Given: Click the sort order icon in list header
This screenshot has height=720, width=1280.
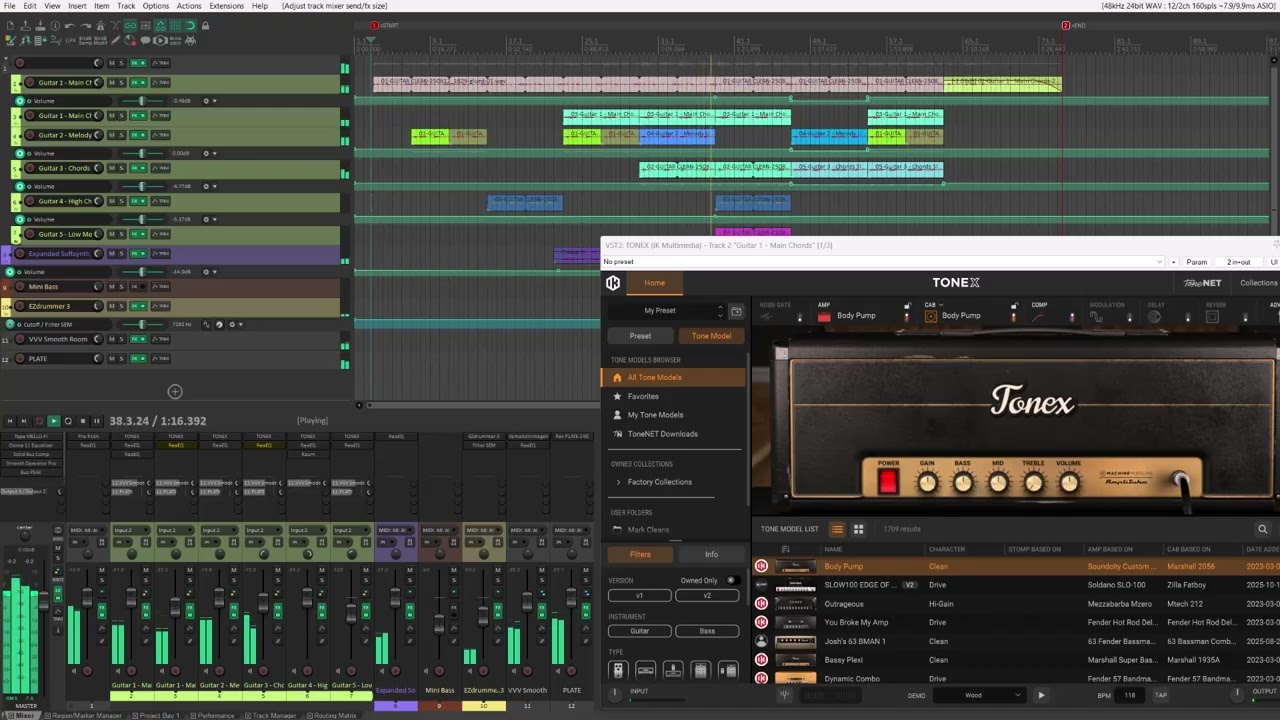Looking at the screenshot, I should [x=785, y=549].
